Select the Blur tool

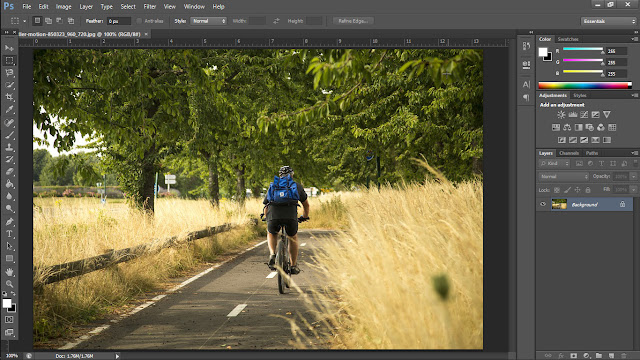9,196
